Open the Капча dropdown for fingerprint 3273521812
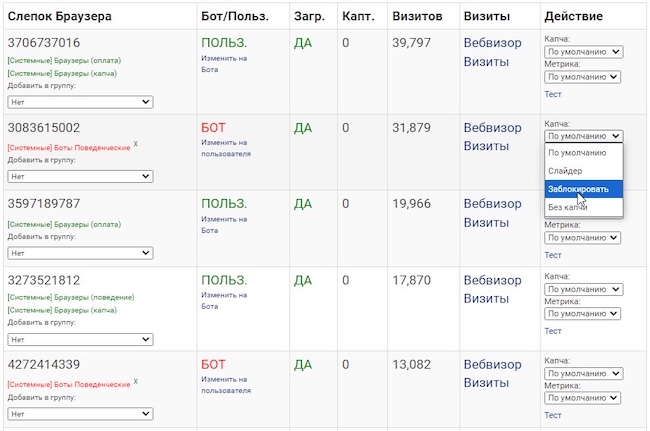The height and width of the screenshot is (431, 650). click(584, 289)
